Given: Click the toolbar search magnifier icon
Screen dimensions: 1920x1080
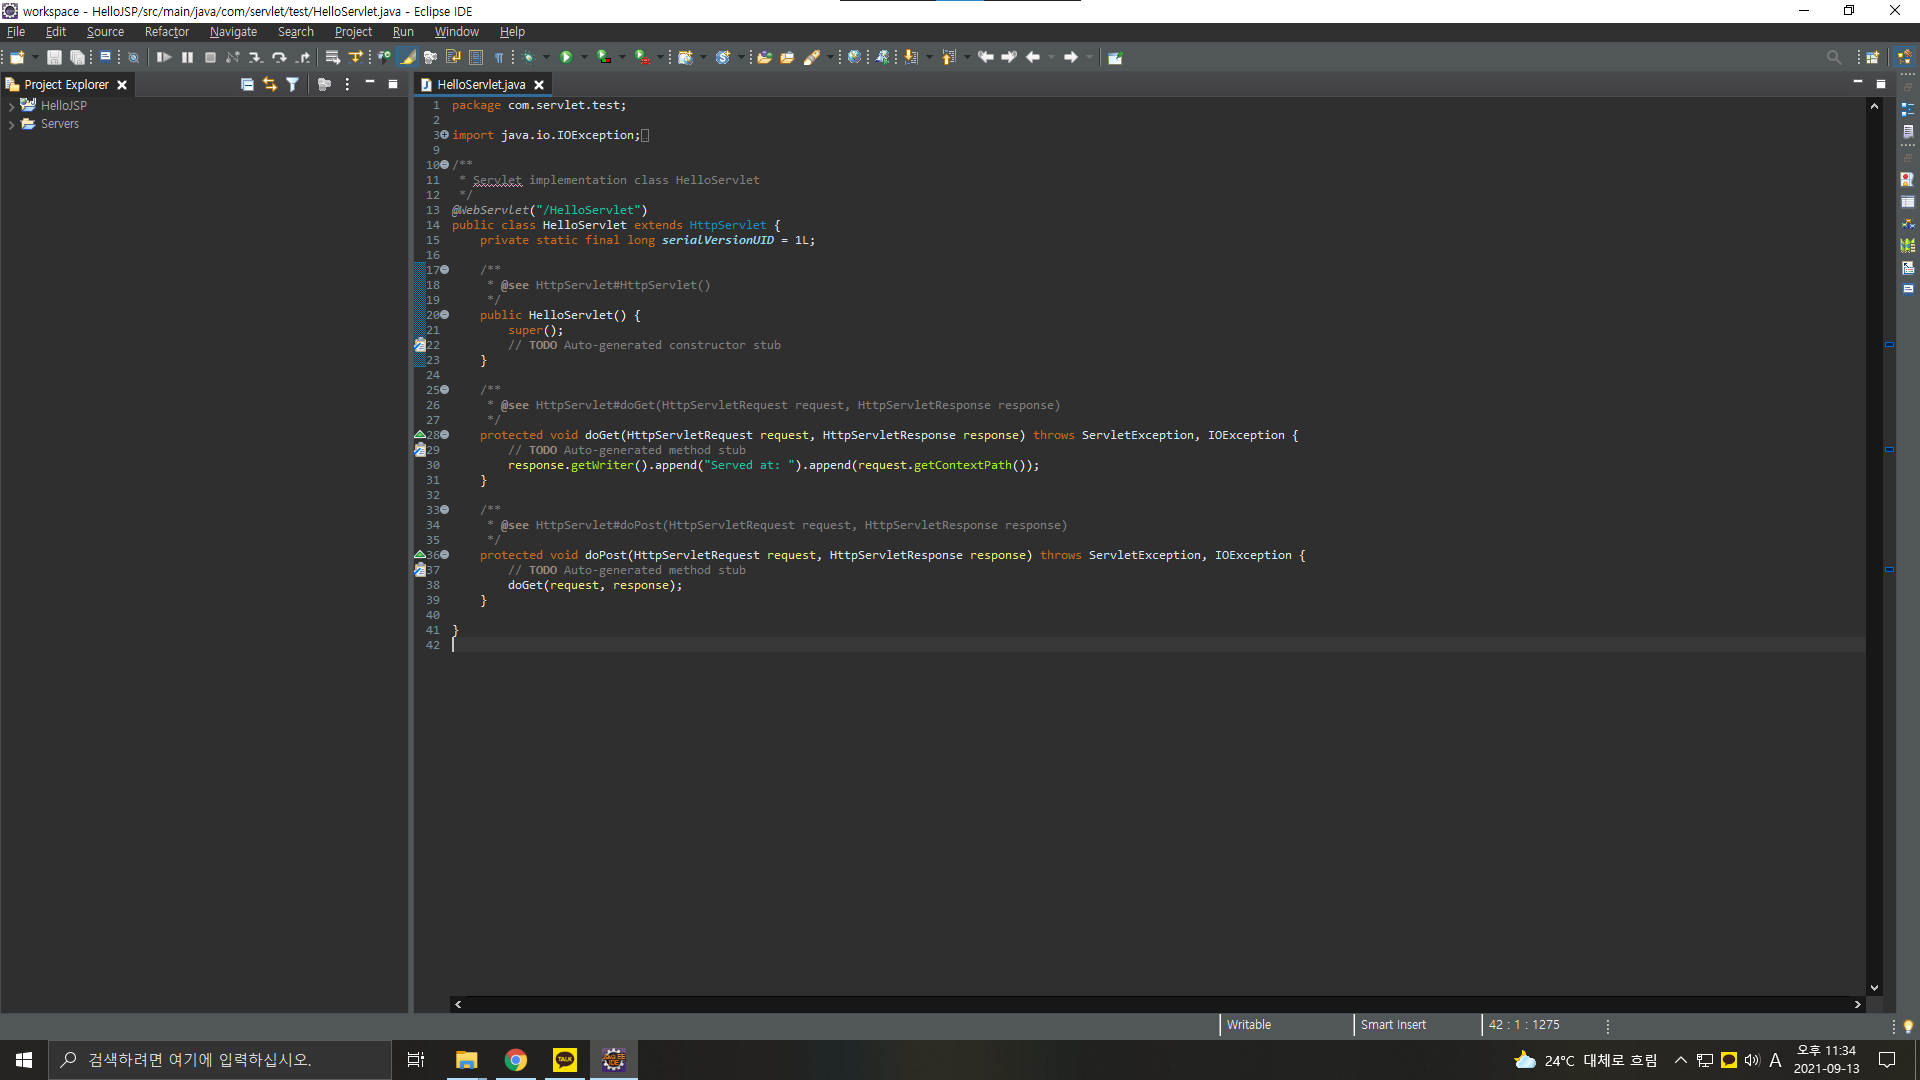Looking at the screenshot, I should pos(1833,58).
